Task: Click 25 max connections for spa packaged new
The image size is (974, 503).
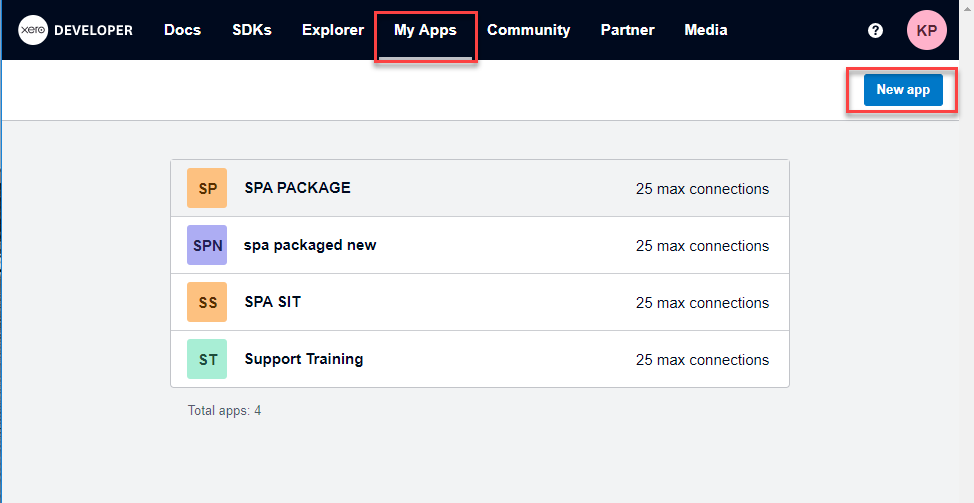Action: click(x=703, y=246)
